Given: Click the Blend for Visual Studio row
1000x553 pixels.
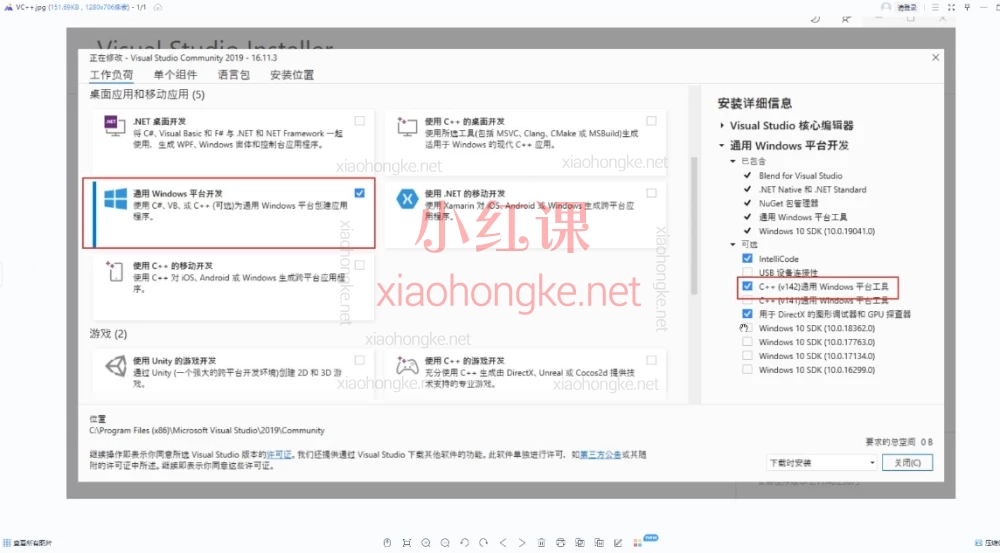Looking at the screenshot, I should pos(800,175).
